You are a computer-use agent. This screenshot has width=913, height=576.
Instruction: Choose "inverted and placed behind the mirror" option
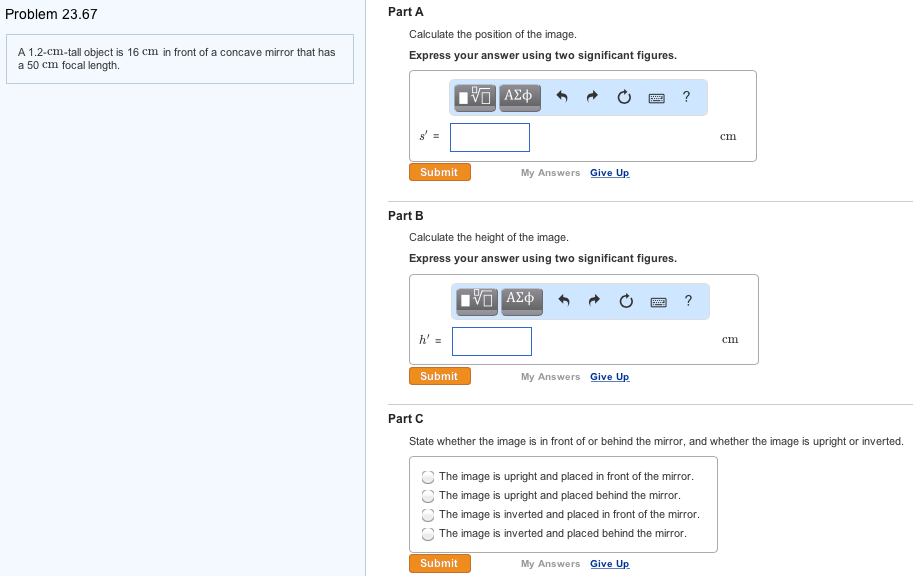click(x=428, y=534)
